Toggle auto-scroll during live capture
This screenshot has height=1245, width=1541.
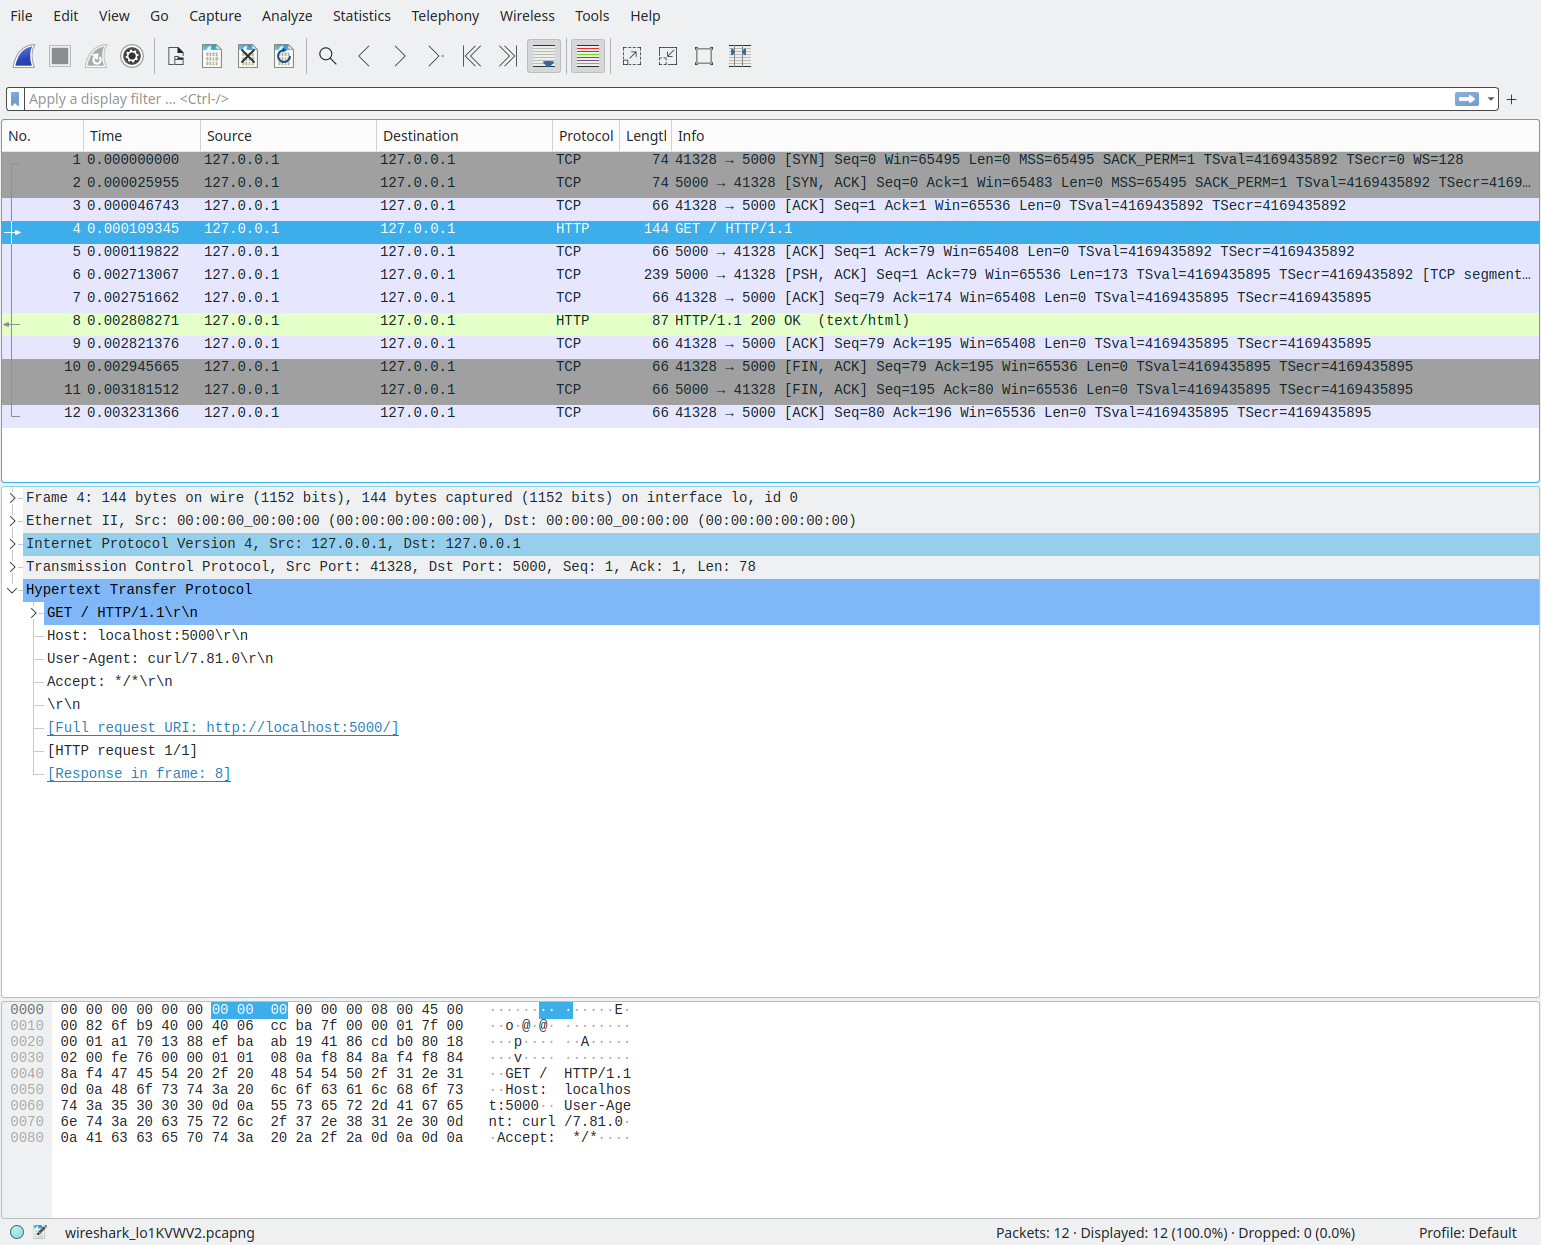(544, 56)
